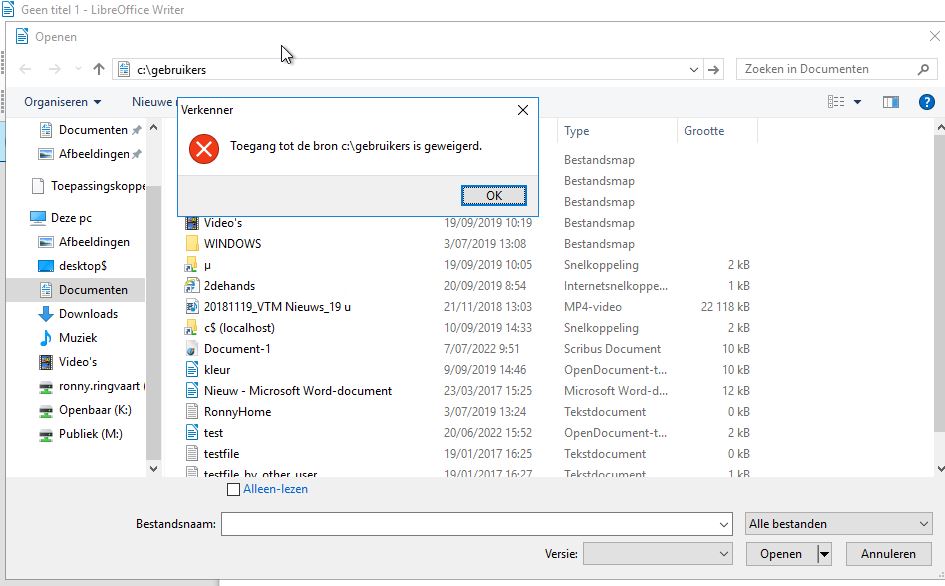Click the search magnifier icon
This screenshot has height=586, width=945.
(923, 69)
